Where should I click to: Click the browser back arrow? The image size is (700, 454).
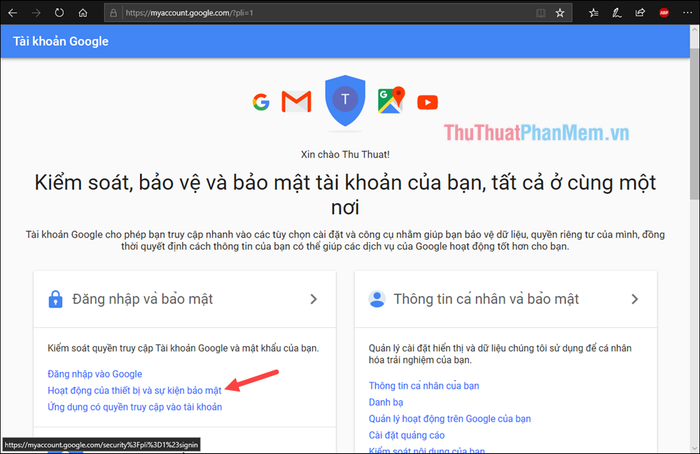pos(12,13)
